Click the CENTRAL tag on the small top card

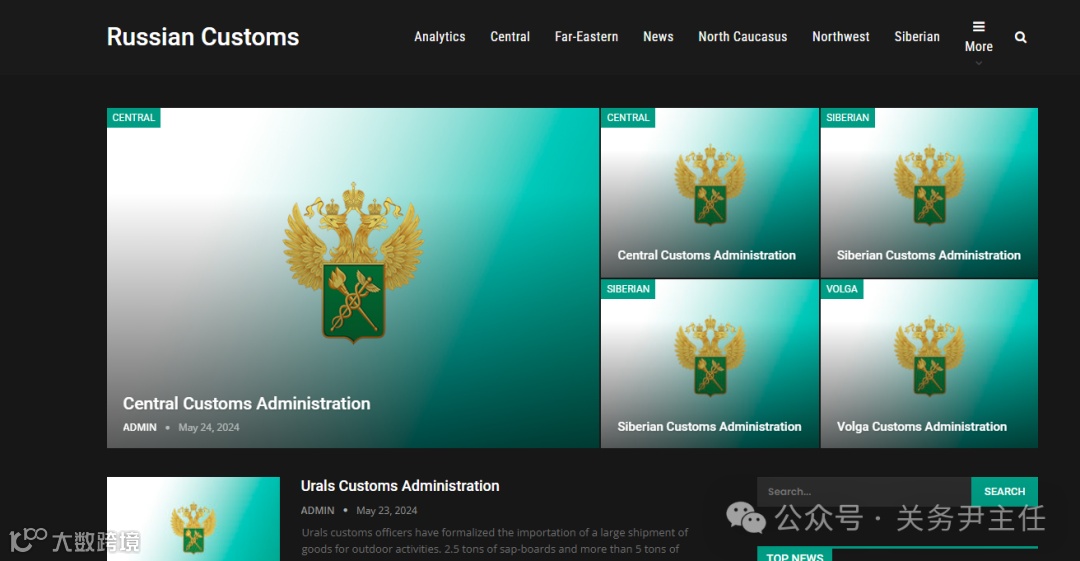(628, 118)
